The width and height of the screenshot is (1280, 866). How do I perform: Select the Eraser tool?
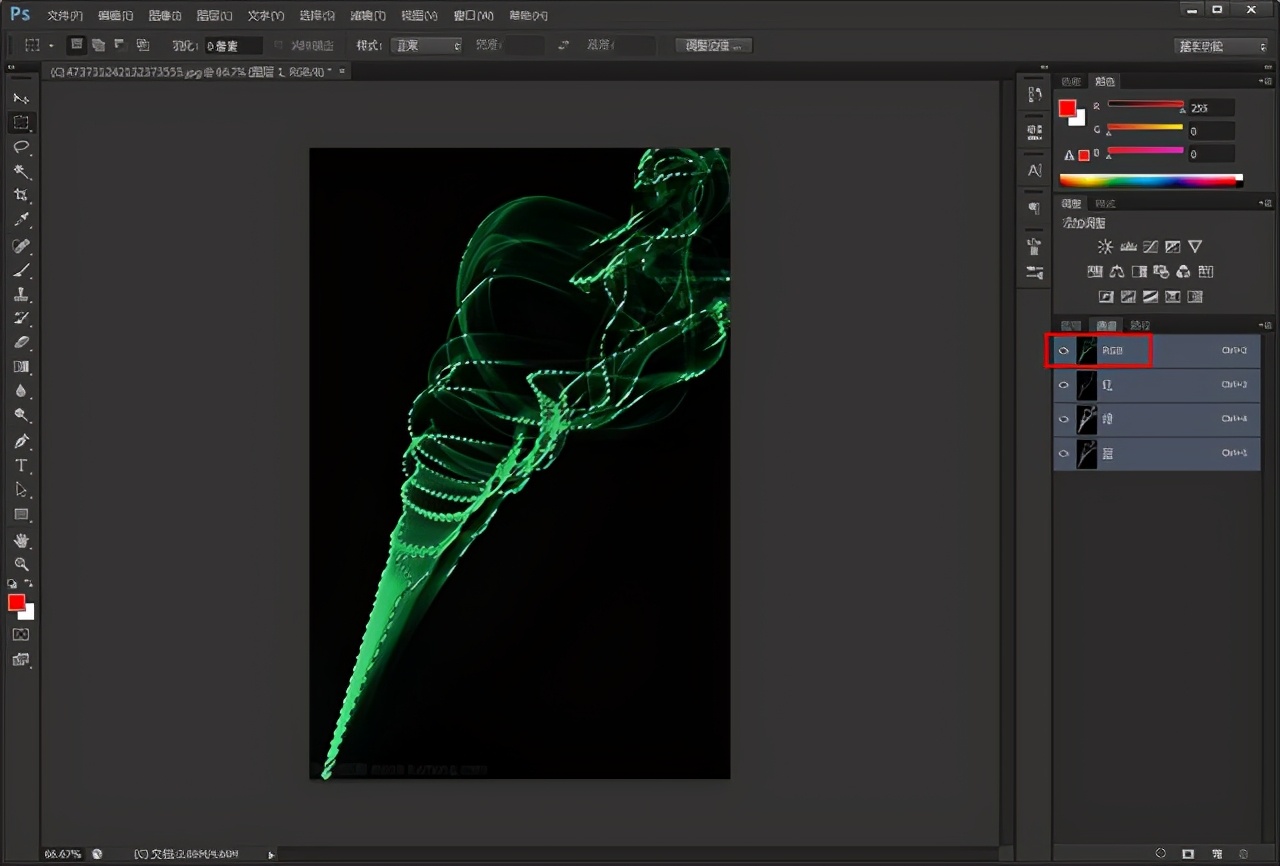click(x=21, y=343)
